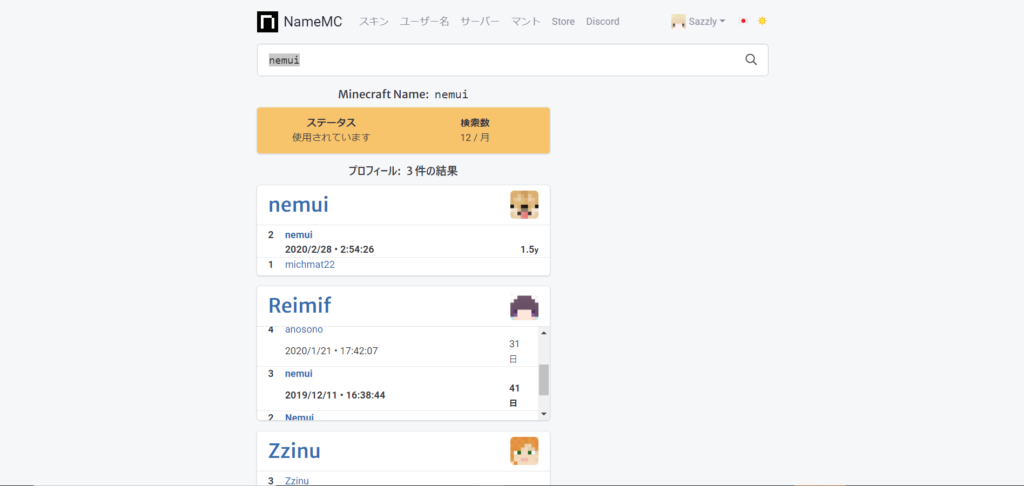
Task: Click Zzinu's orange-haired skin head
Action: click(x=524, y=451)
